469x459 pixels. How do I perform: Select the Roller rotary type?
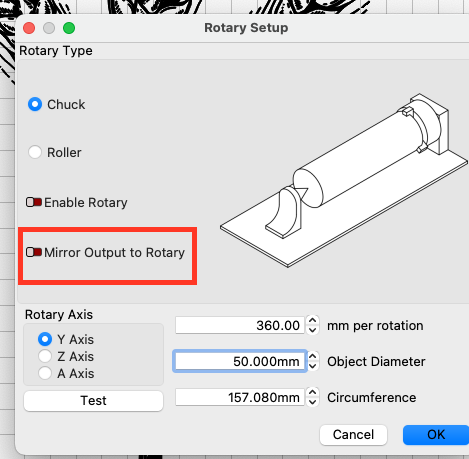35,152
